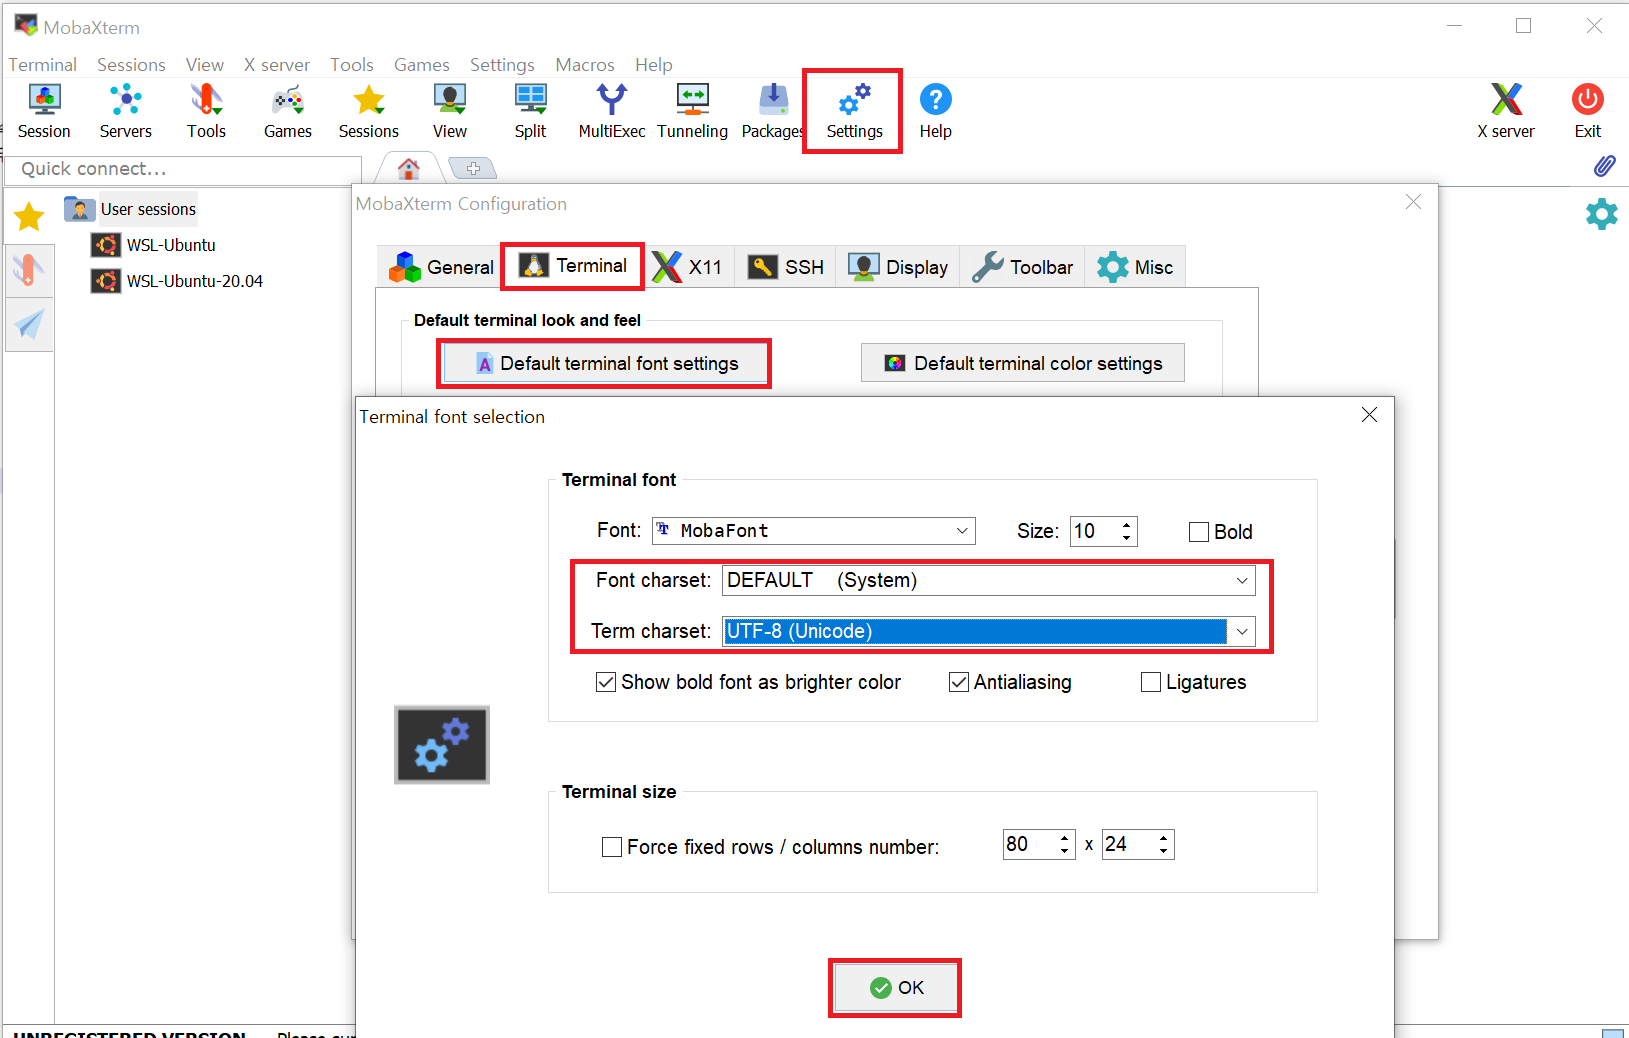Image resolution: width=1629 pixels, height=1038 pixels.
Task: Switch to the Terminal configuration tab
Action: [573, 266]
